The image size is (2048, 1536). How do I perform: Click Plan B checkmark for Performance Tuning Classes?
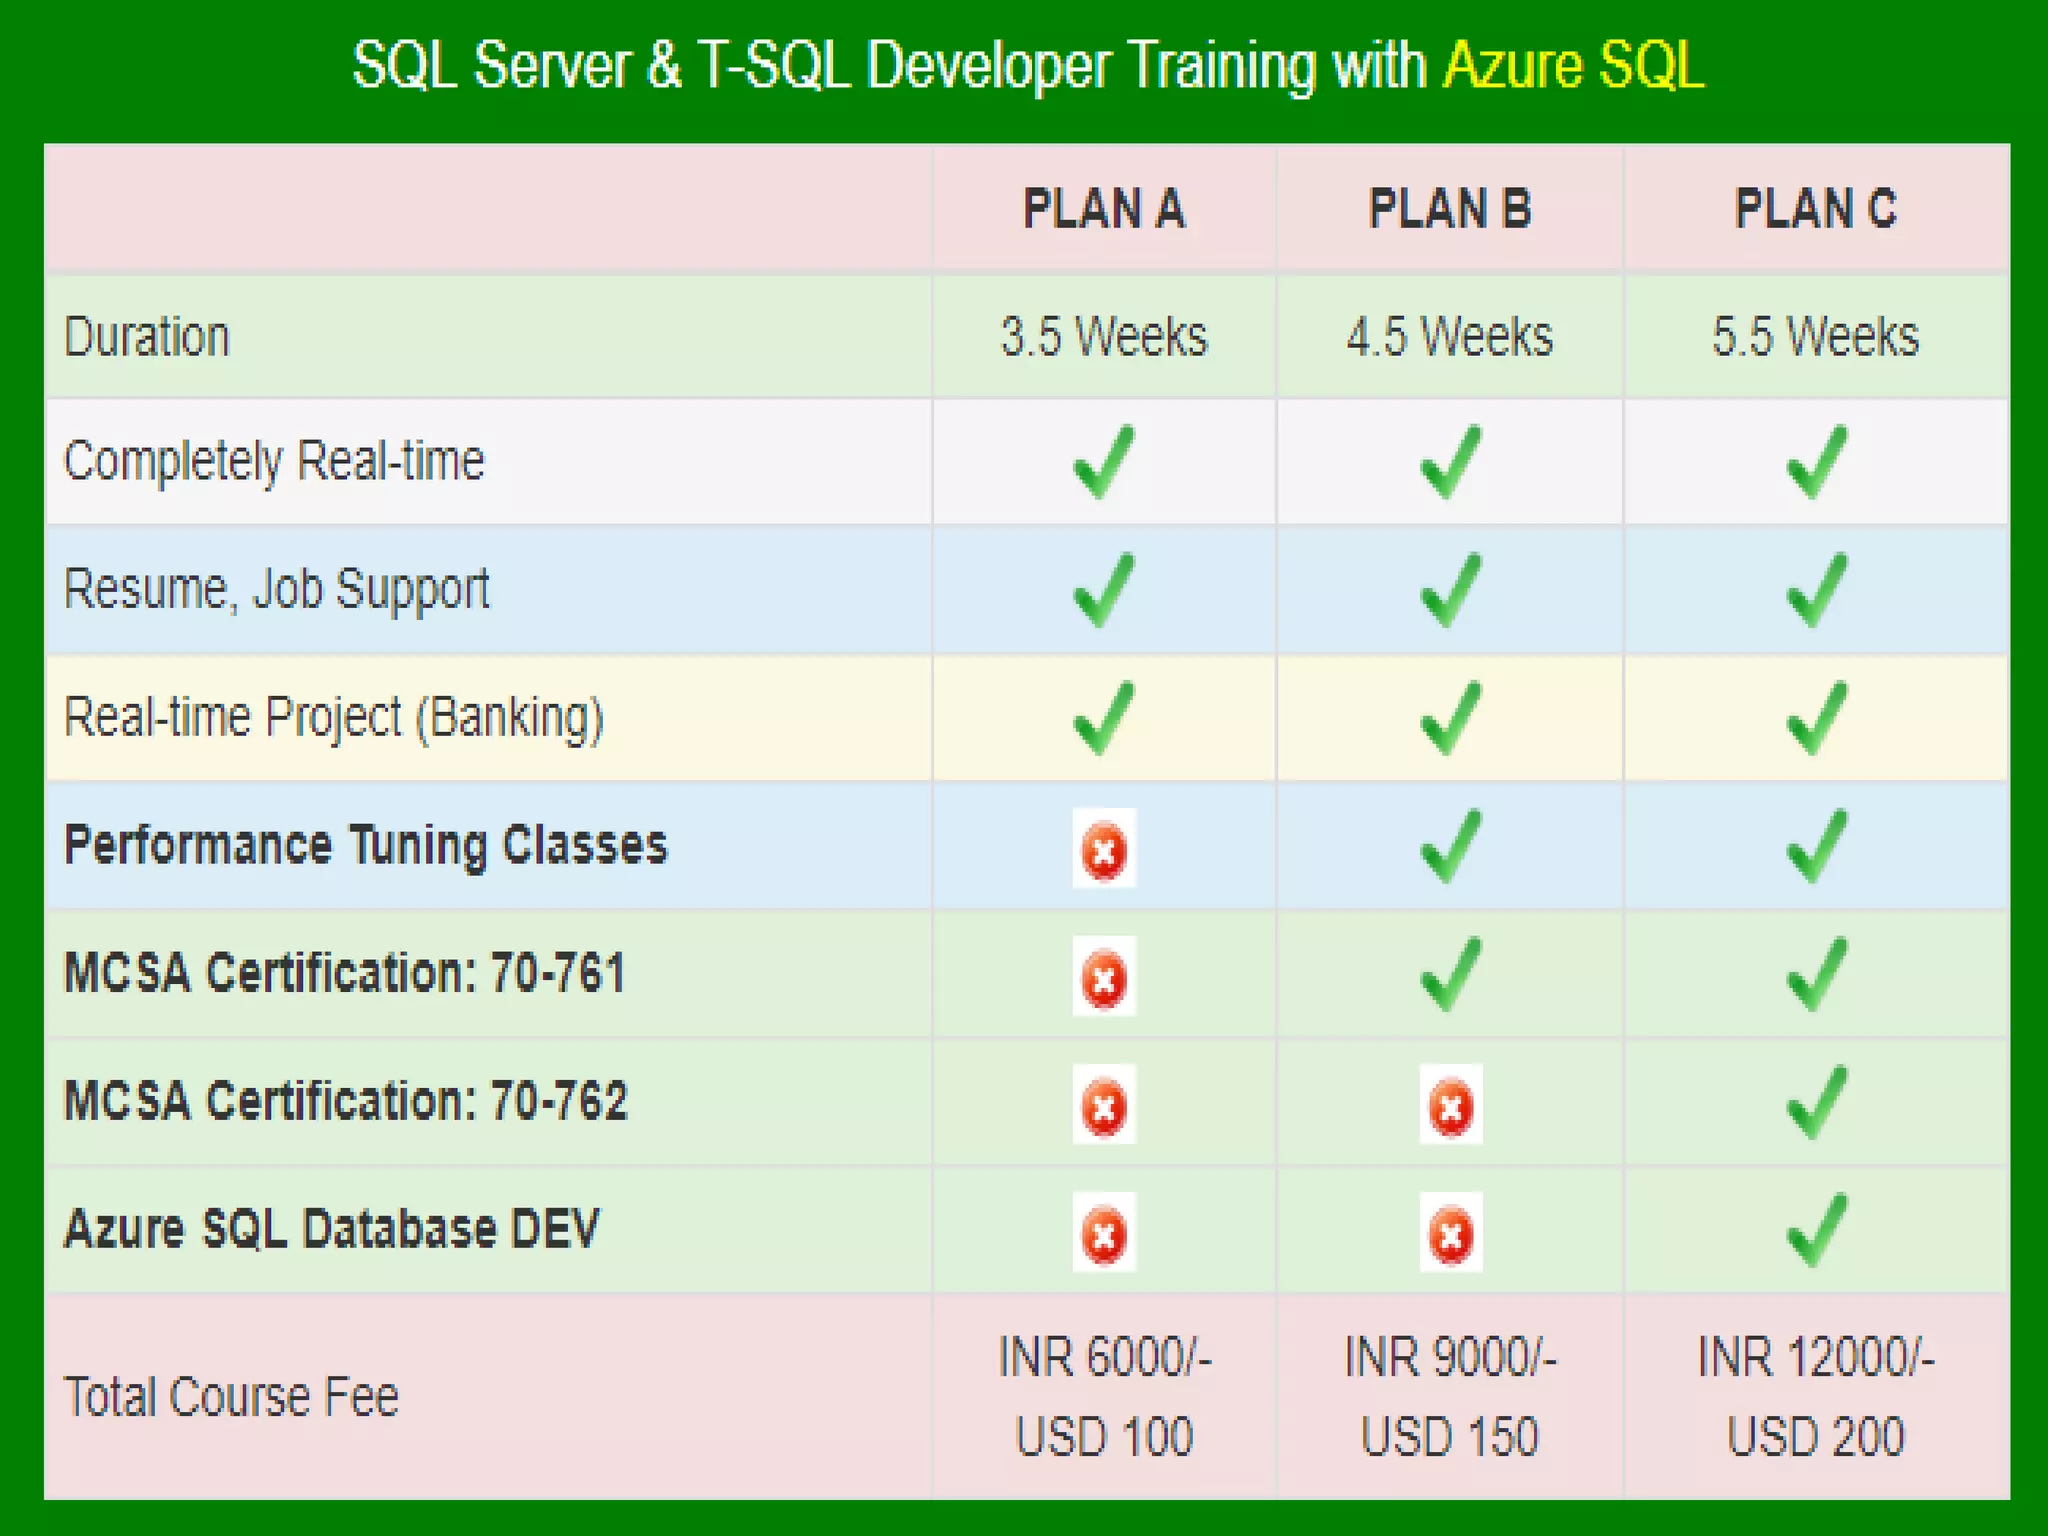click(1450, 847)
